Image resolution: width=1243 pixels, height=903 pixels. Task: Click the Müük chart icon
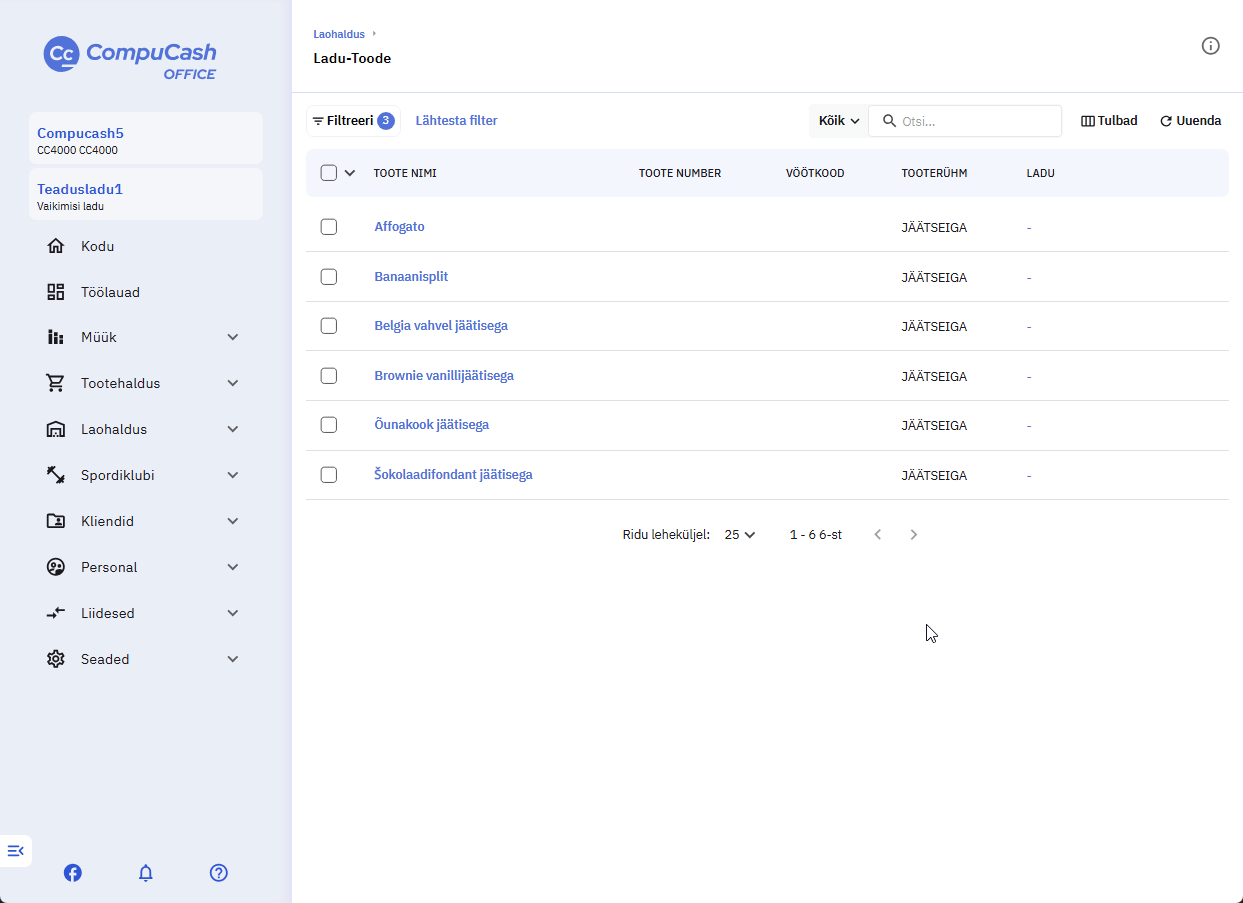[56, 338]
